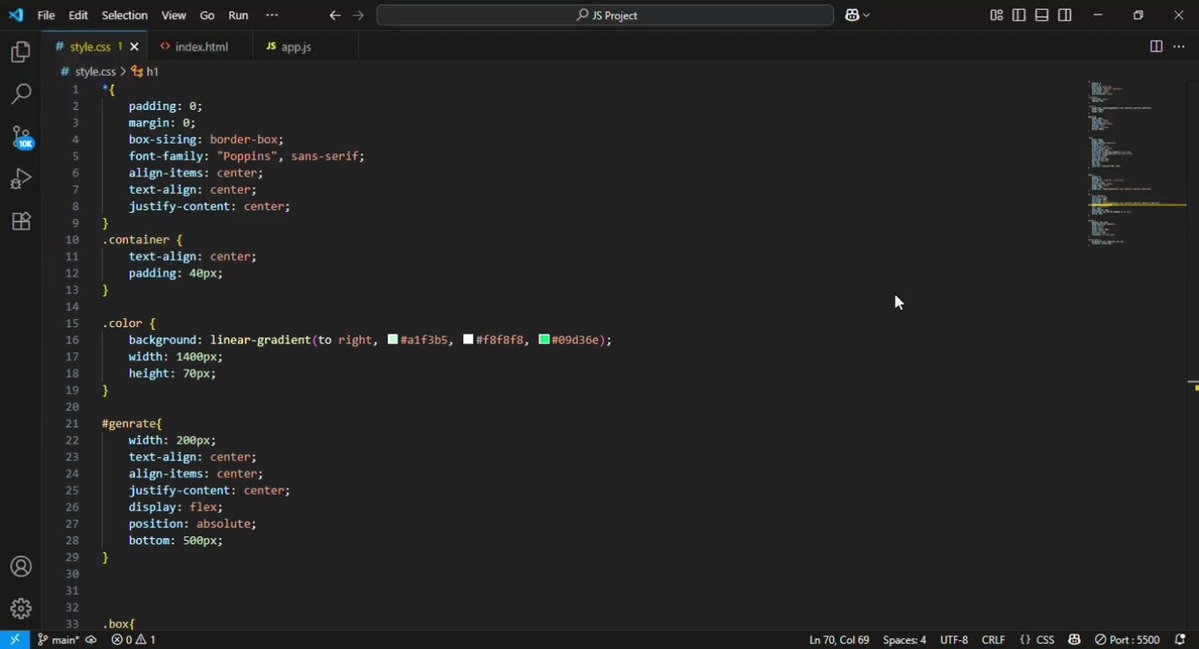Viewport: 1199px width, 649px height.
Task: Change encoding via UTF-8
Action: pyautogui.click(x=954, y=640)
